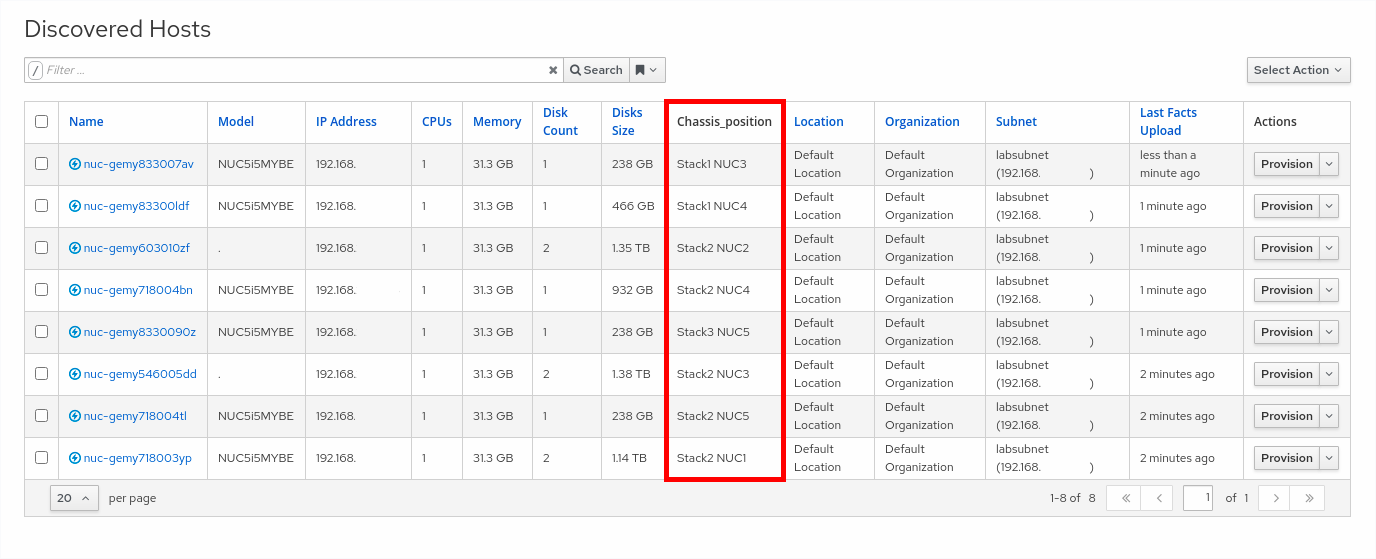Go to the previous page arrow
This screenshot has height=559, width=1376.
(1157, 498)
